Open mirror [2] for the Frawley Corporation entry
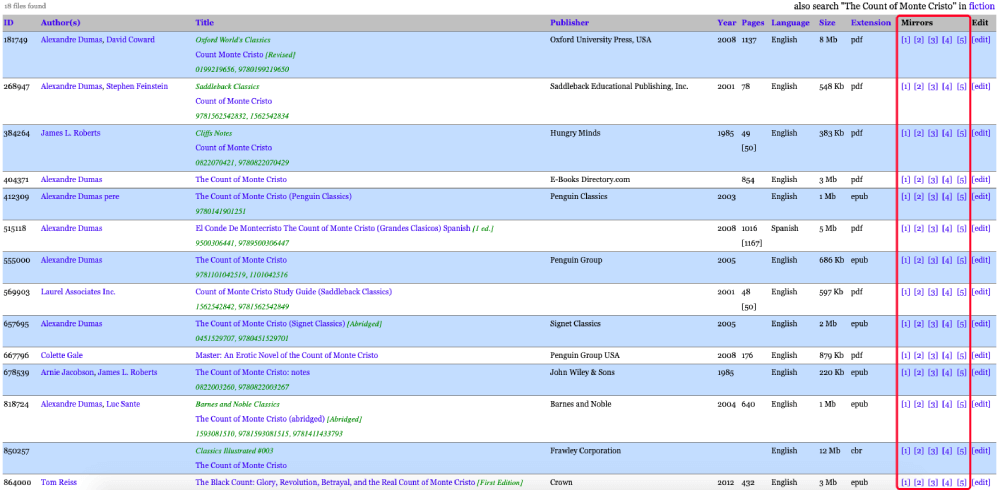Viewport: 1000px width, 490px height. pos(919,451)
